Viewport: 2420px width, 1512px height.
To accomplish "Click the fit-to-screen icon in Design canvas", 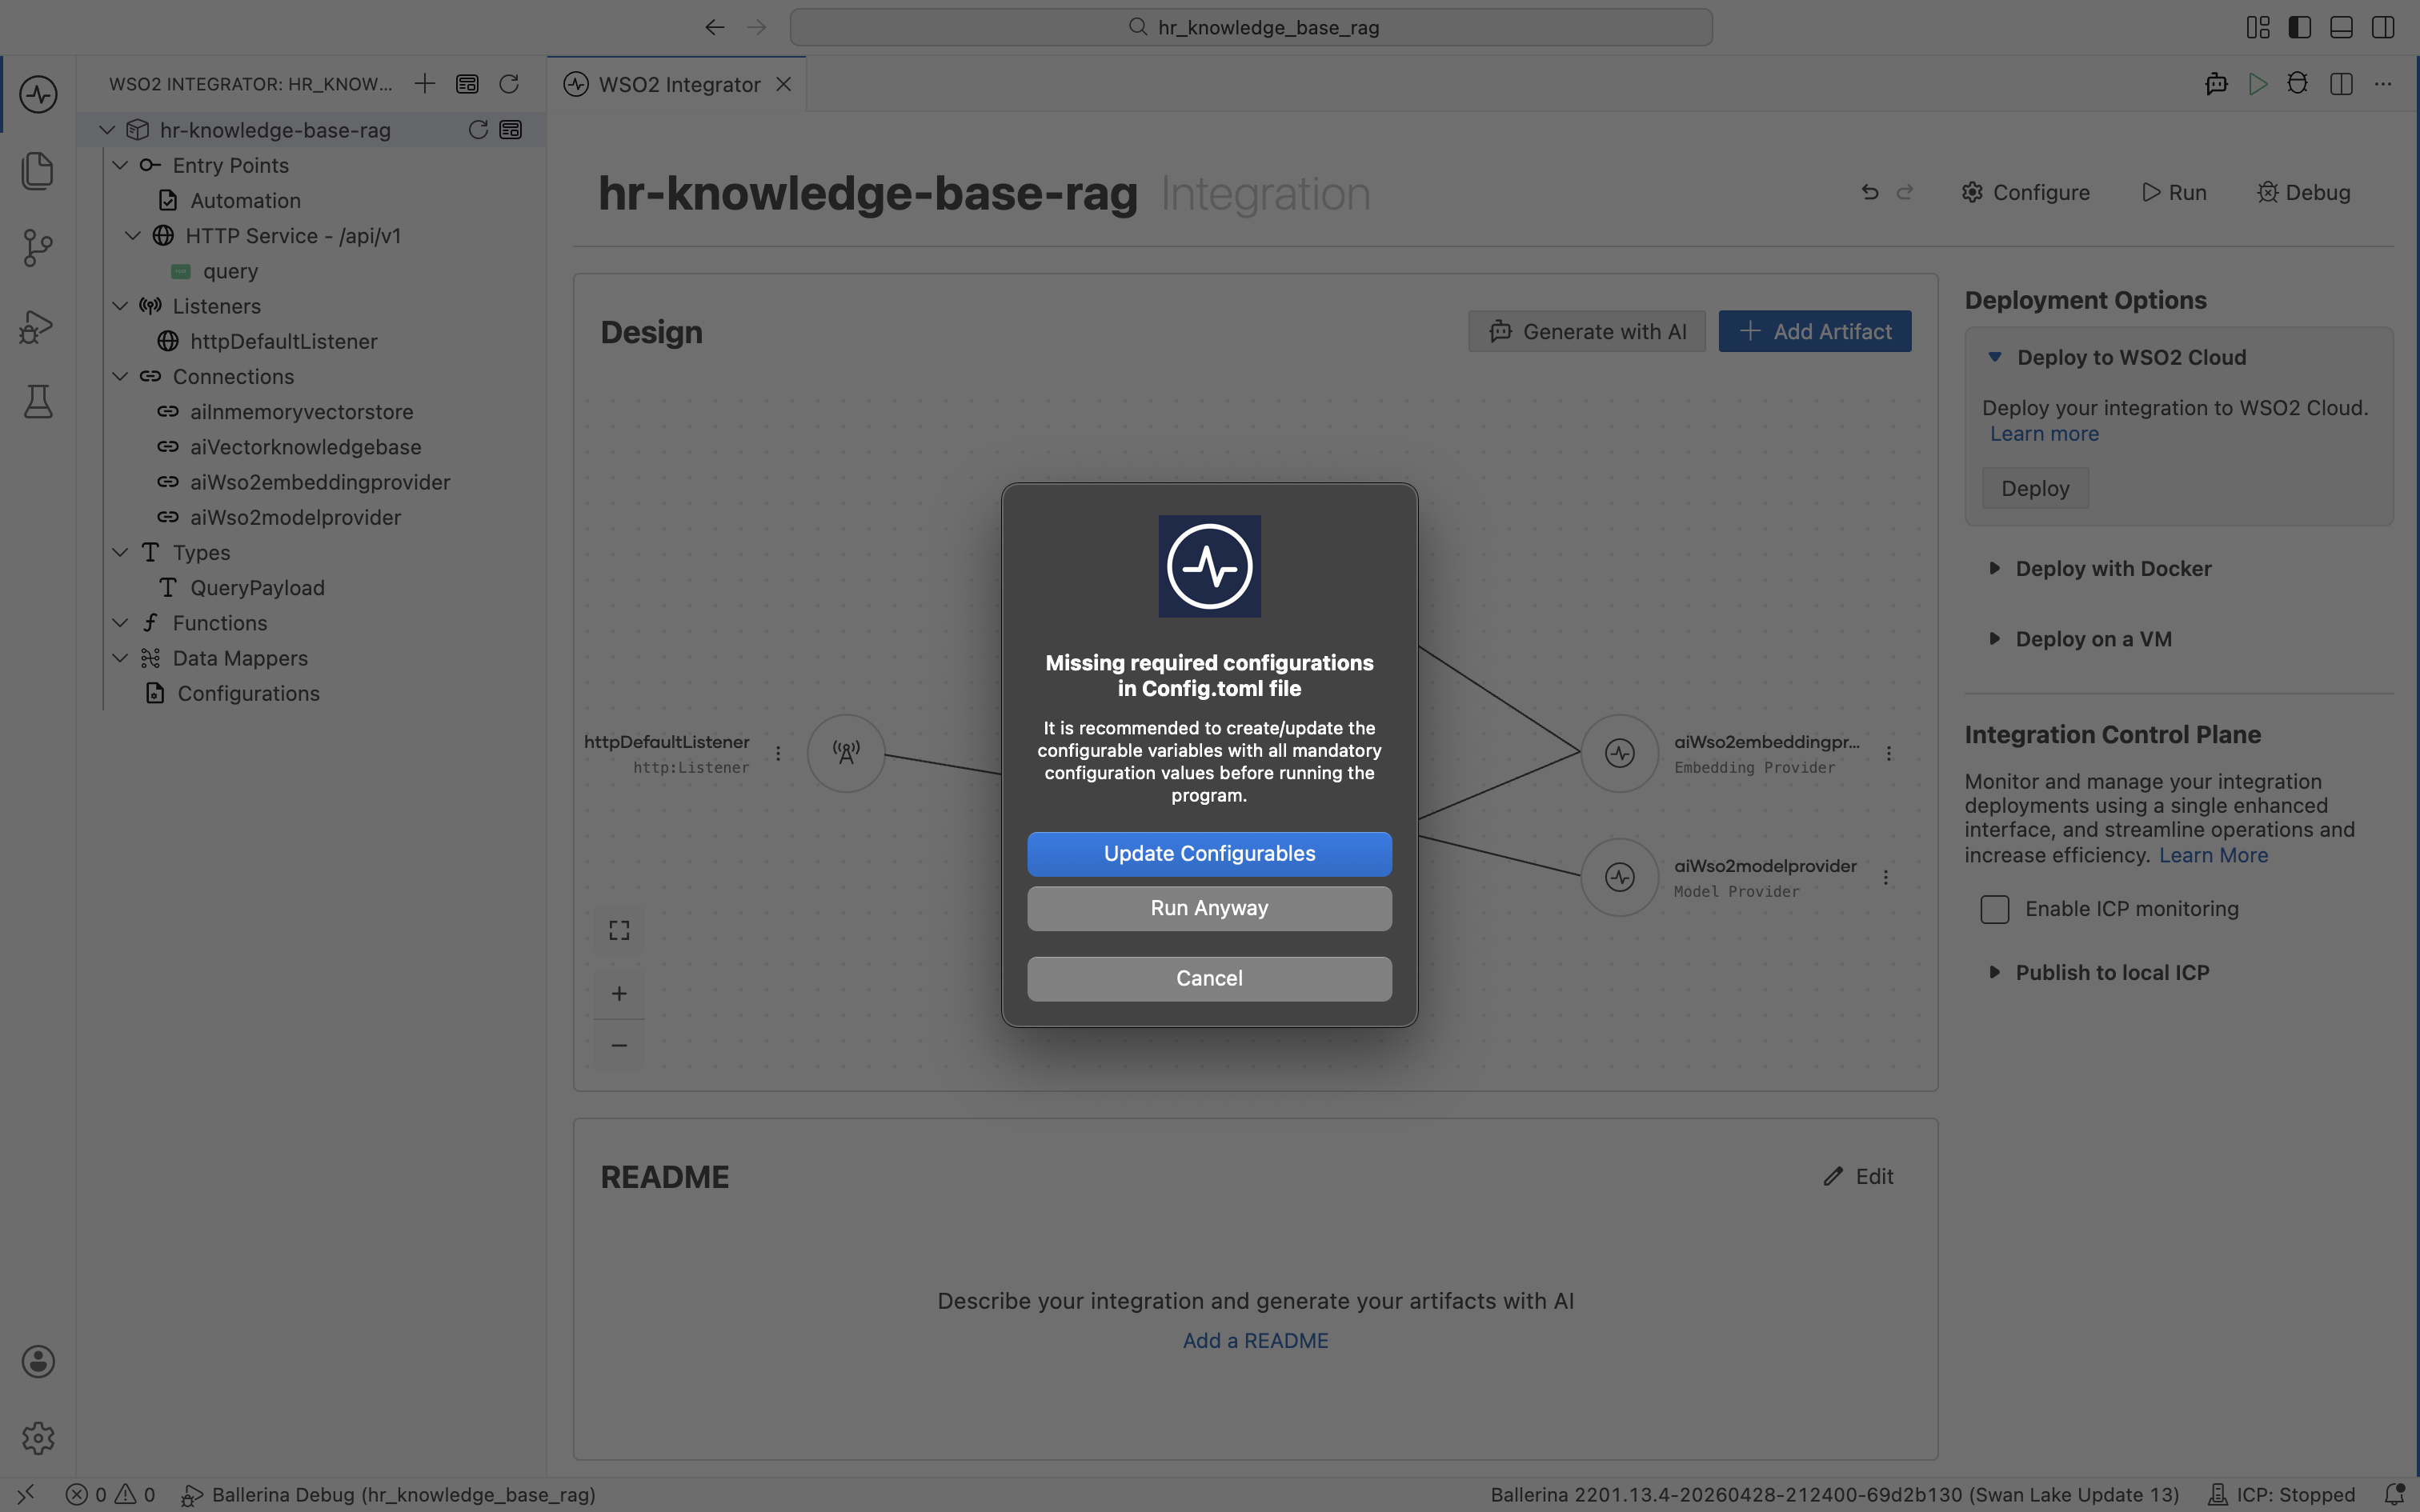I will 619,930.
